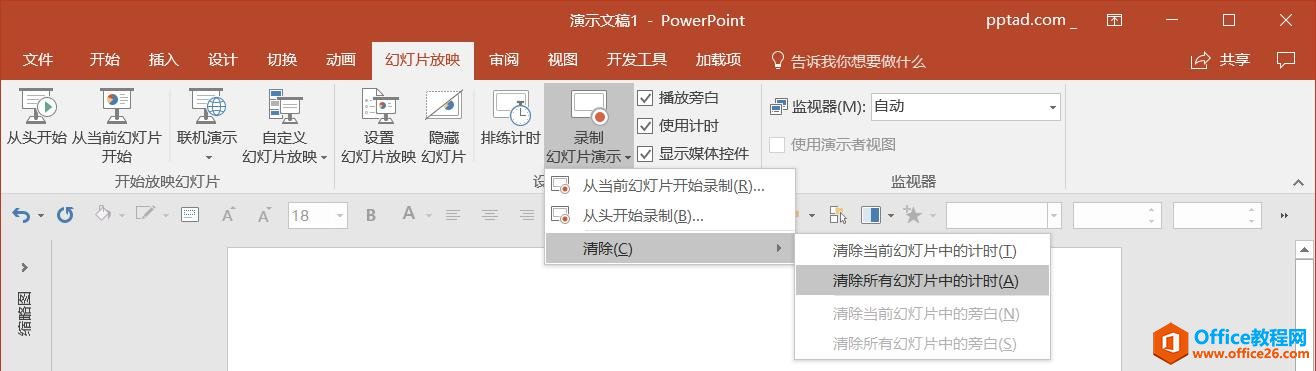Switch to the 开始 tab

tap(104, 60)
